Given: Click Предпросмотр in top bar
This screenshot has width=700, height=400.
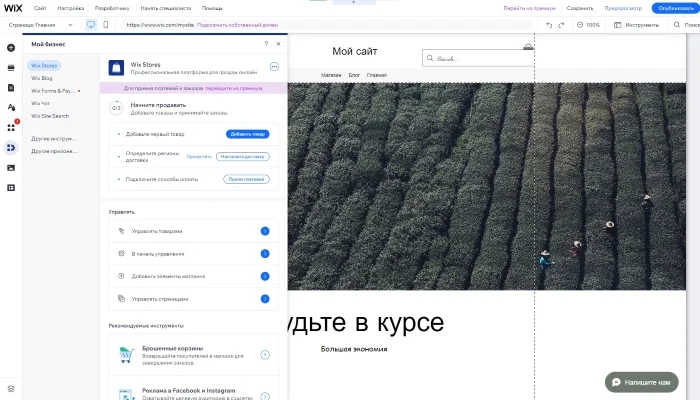Looking at the screenshot, I should click(623, 8).
